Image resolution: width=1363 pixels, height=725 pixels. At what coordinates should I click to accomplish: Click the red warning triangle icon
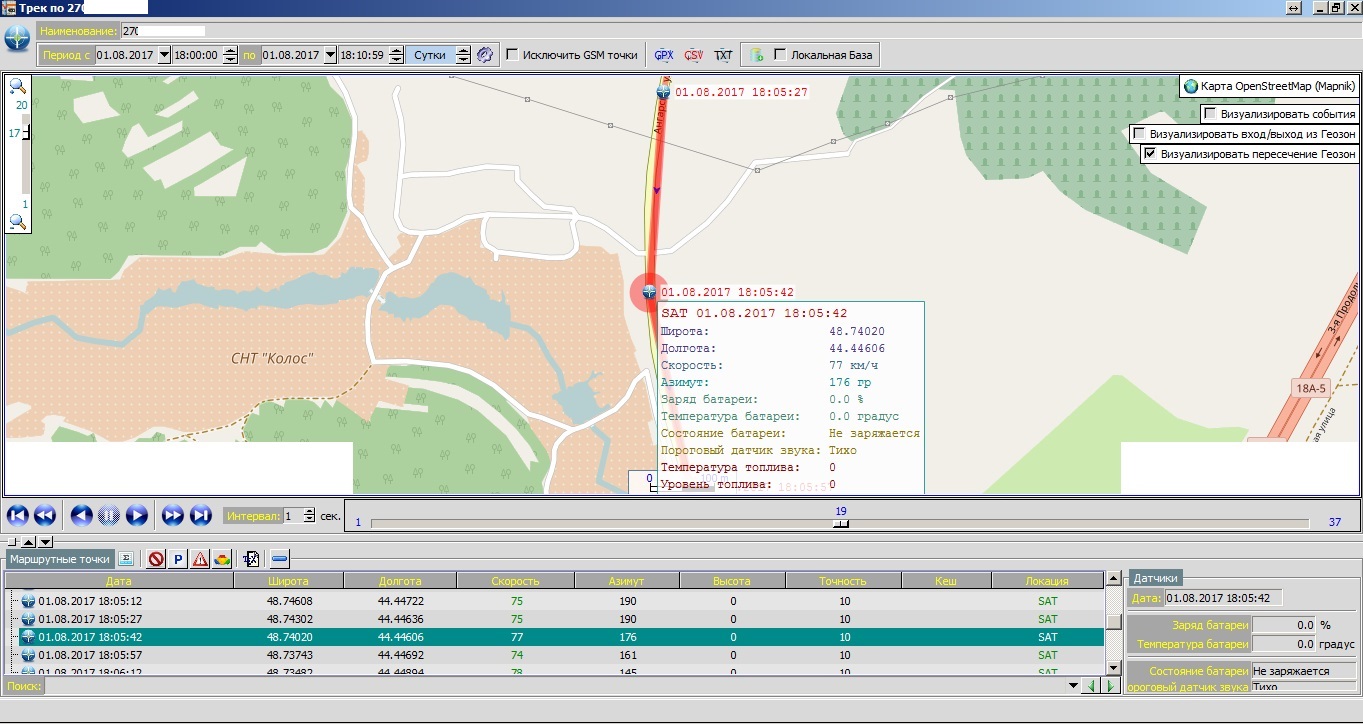tap(200, 560)
